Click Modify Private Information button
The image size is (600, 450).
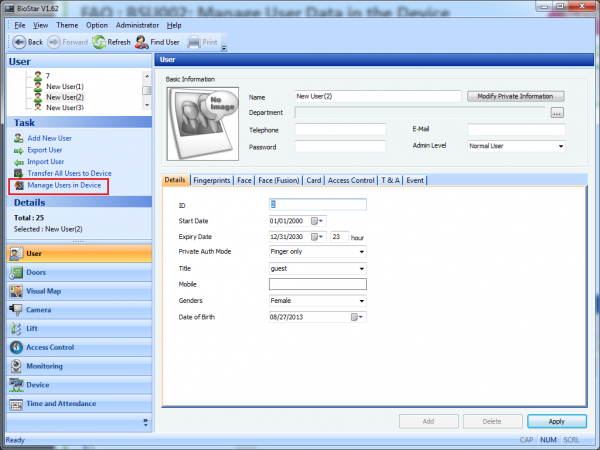pos(515,96)
